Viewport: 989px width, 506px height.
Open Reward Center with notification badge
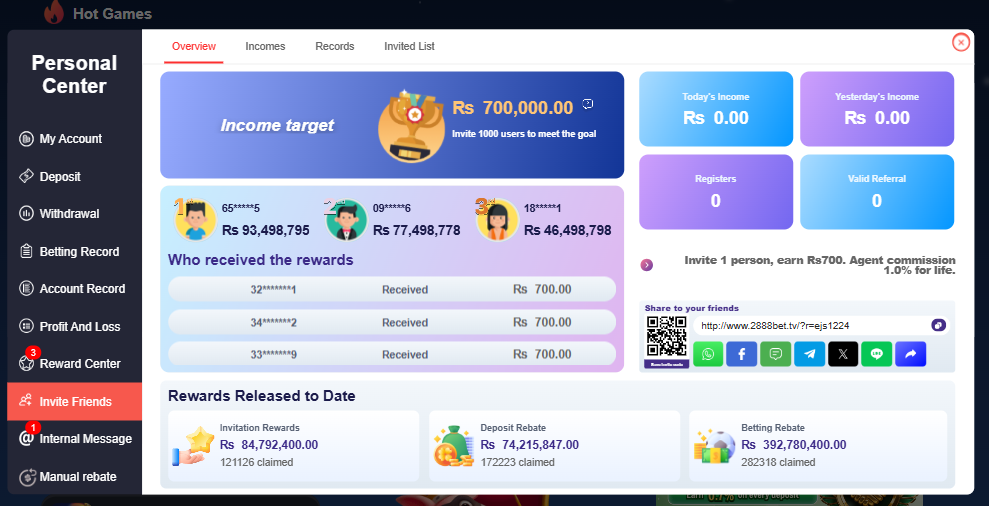(x=79, y=364)
